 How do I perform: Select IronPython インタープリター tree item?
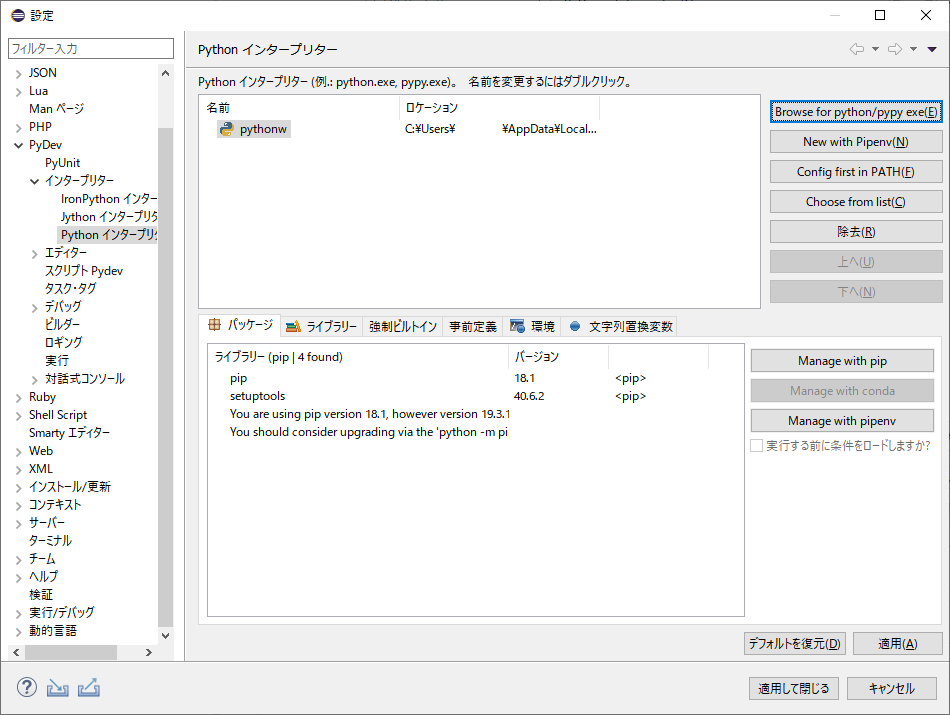tap(108, 199)
